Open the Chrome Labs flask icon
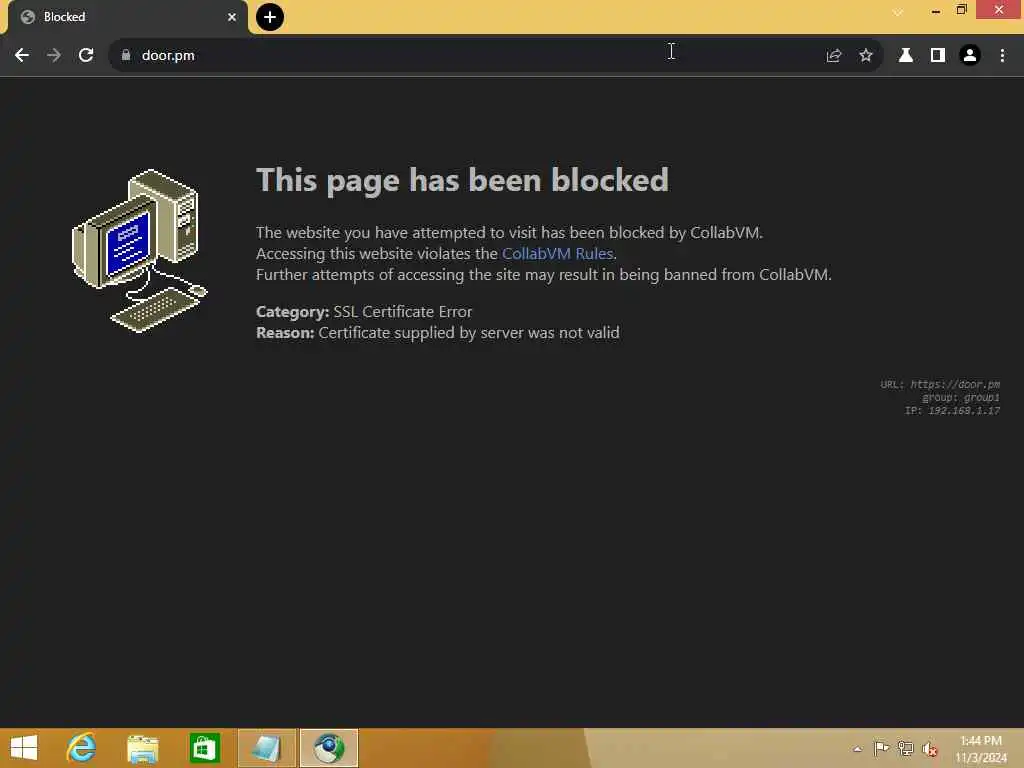Viewport: 1024px width, 768px height. [x=906, y=56]
